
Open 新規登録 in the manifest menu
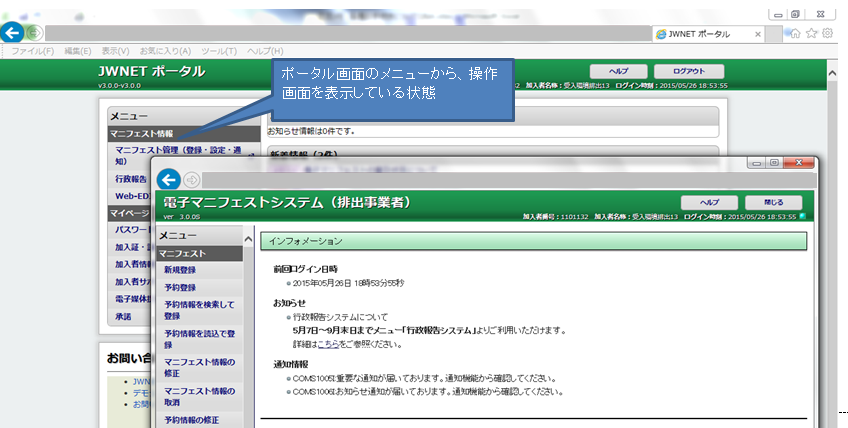(180, 270)
